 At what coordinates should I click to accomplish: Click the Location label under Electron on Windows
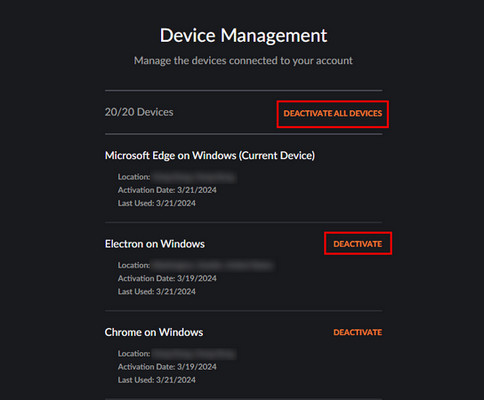[134, 265]
